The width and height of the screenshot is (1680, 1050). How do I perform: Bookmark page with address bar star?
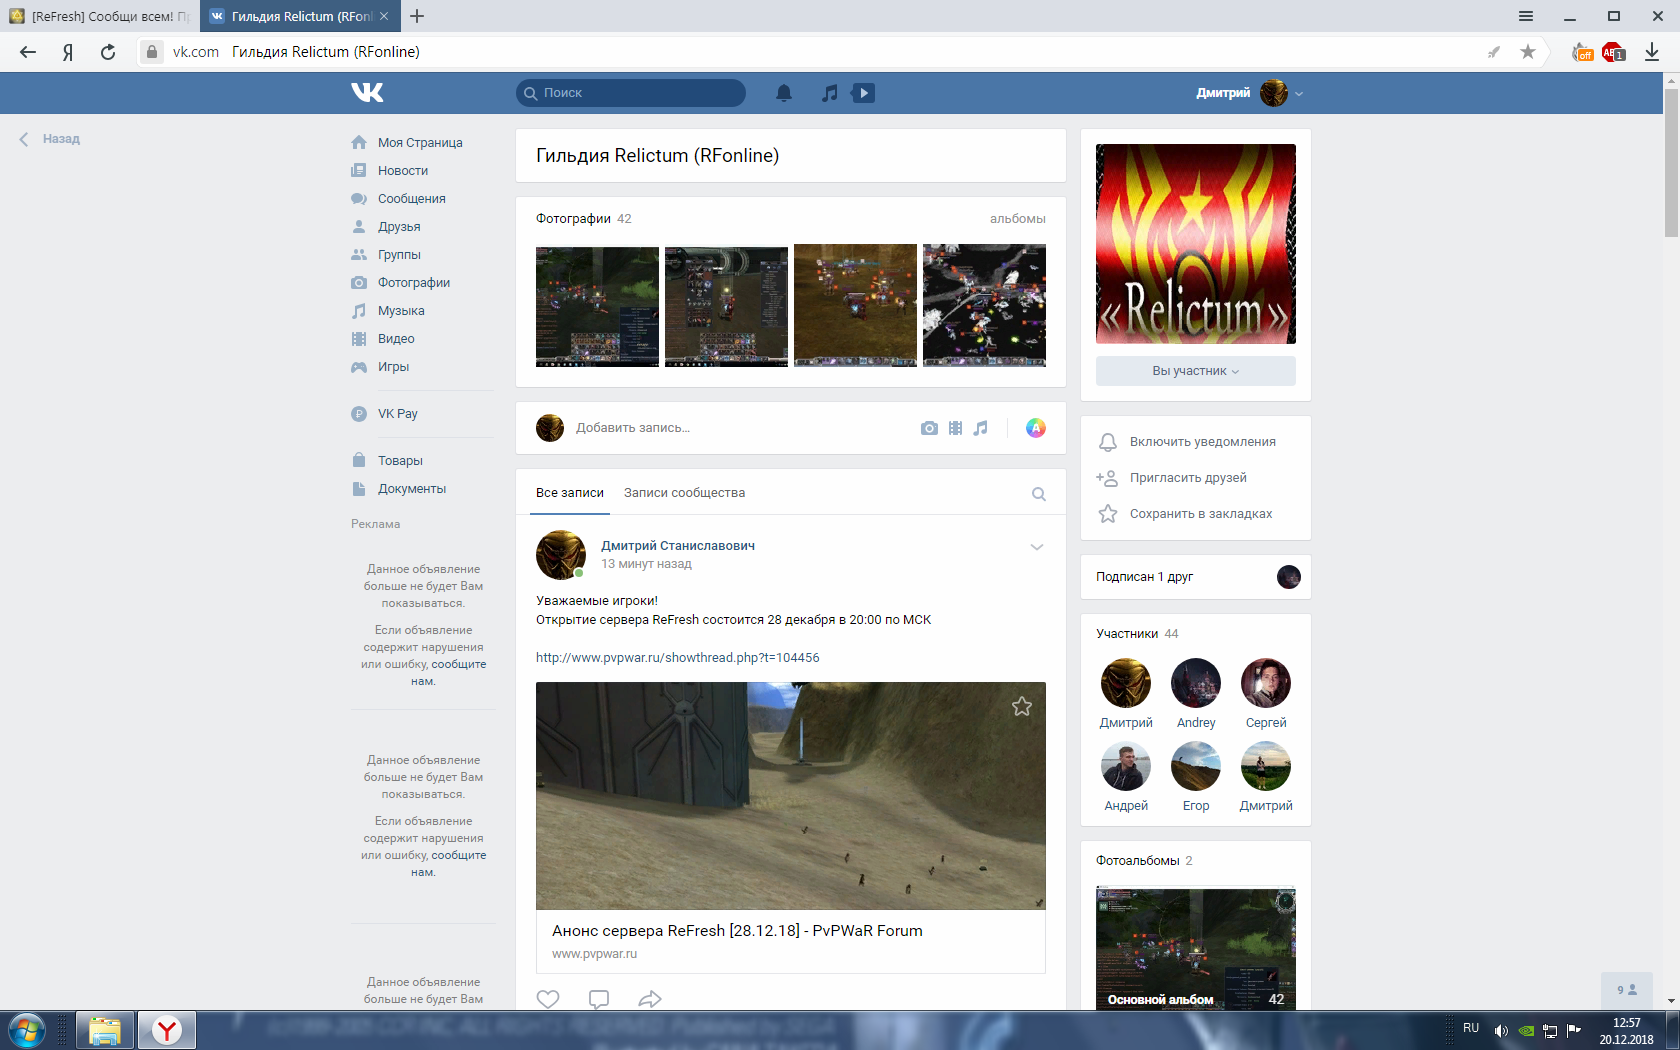[x=1528, y=52]
